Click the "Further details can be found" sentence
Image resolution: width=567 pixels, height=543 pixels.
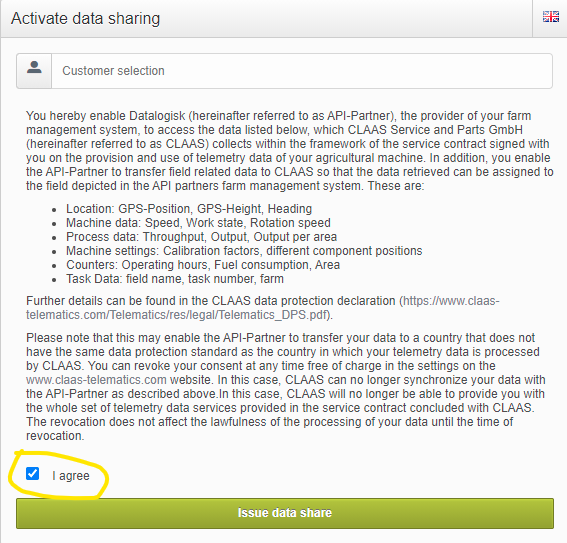point(263,308)
